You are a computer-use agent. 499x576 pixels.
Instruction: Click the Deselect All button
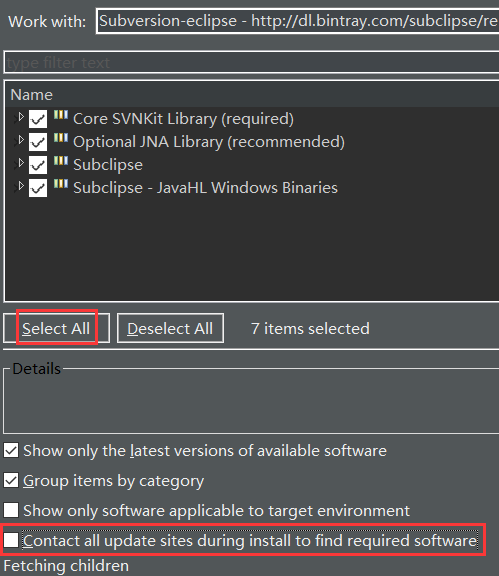tap(170, 328)
